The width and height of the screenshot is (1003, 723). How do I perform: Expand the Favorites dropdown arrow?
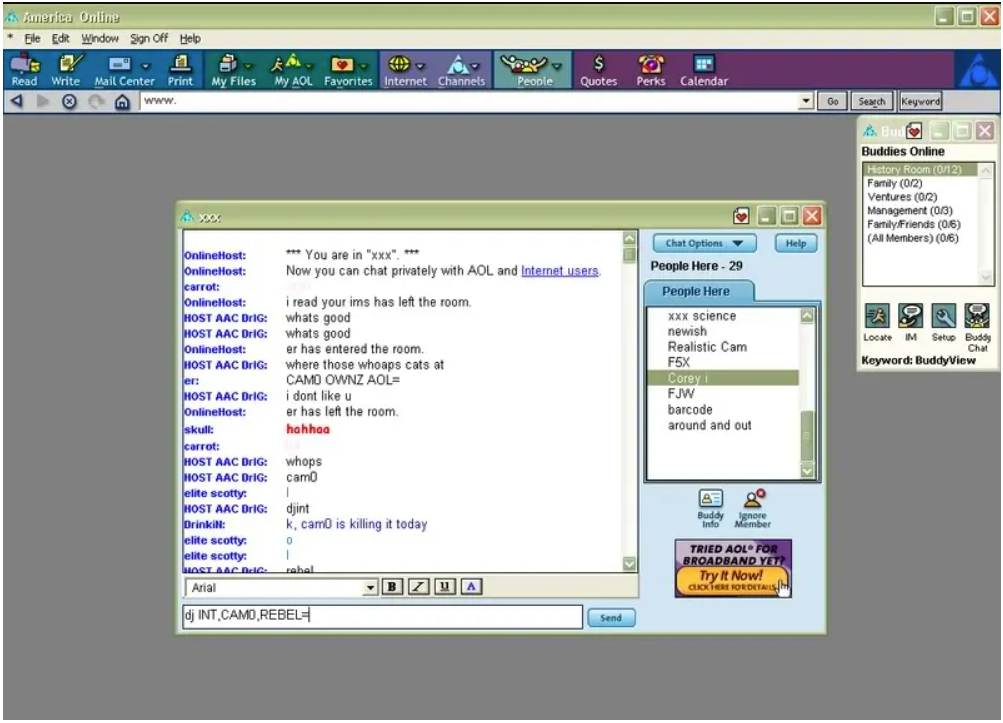click(x=363, y=66)
